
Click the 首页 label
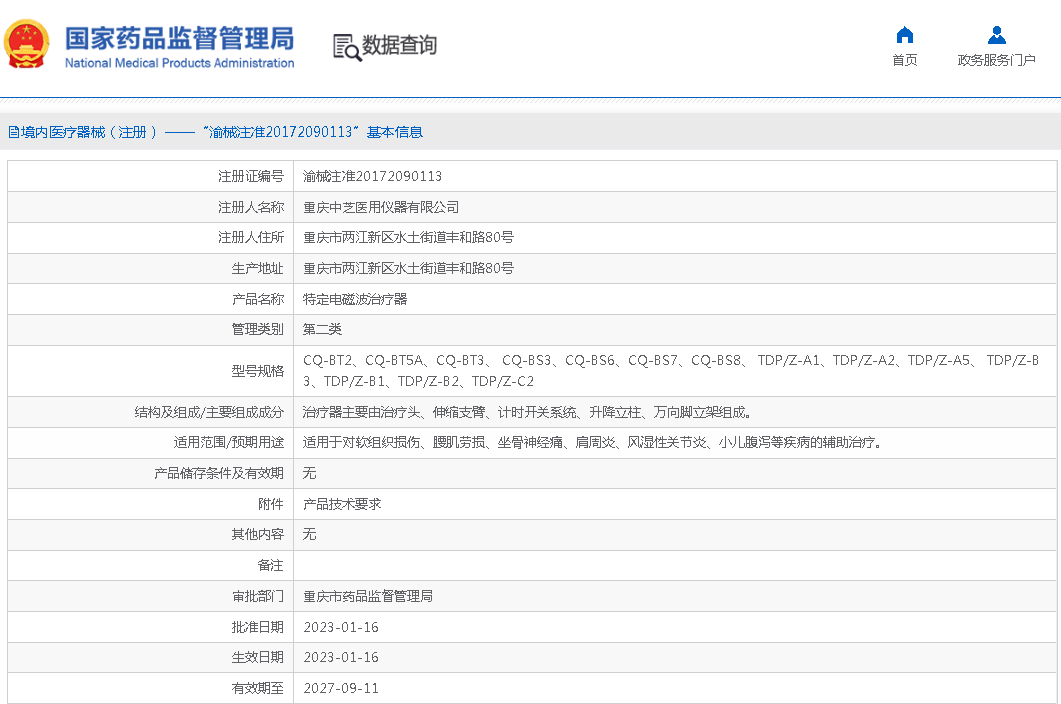[x=905, y=60]
